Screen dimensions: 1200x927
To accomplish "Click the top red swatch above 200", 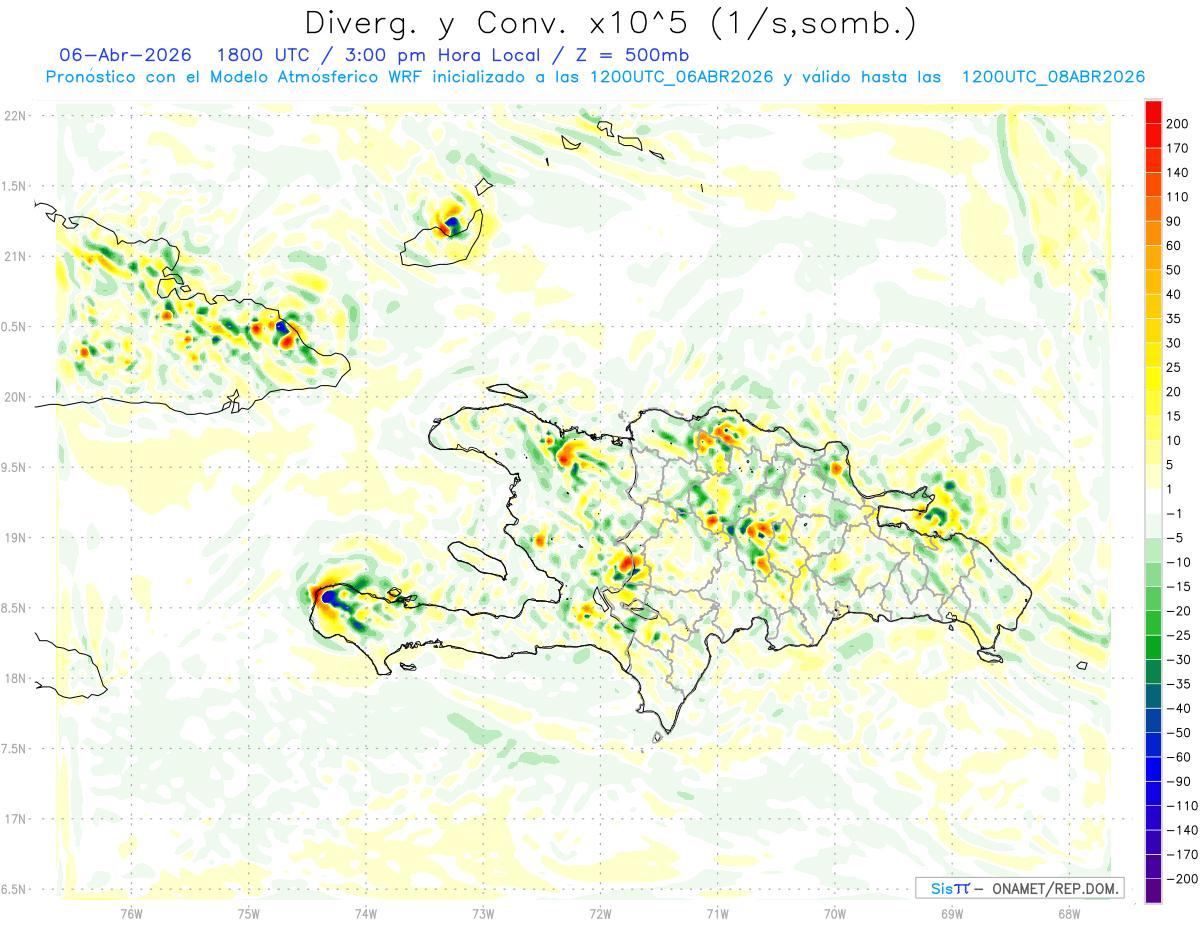I will tap(1152, 111).
